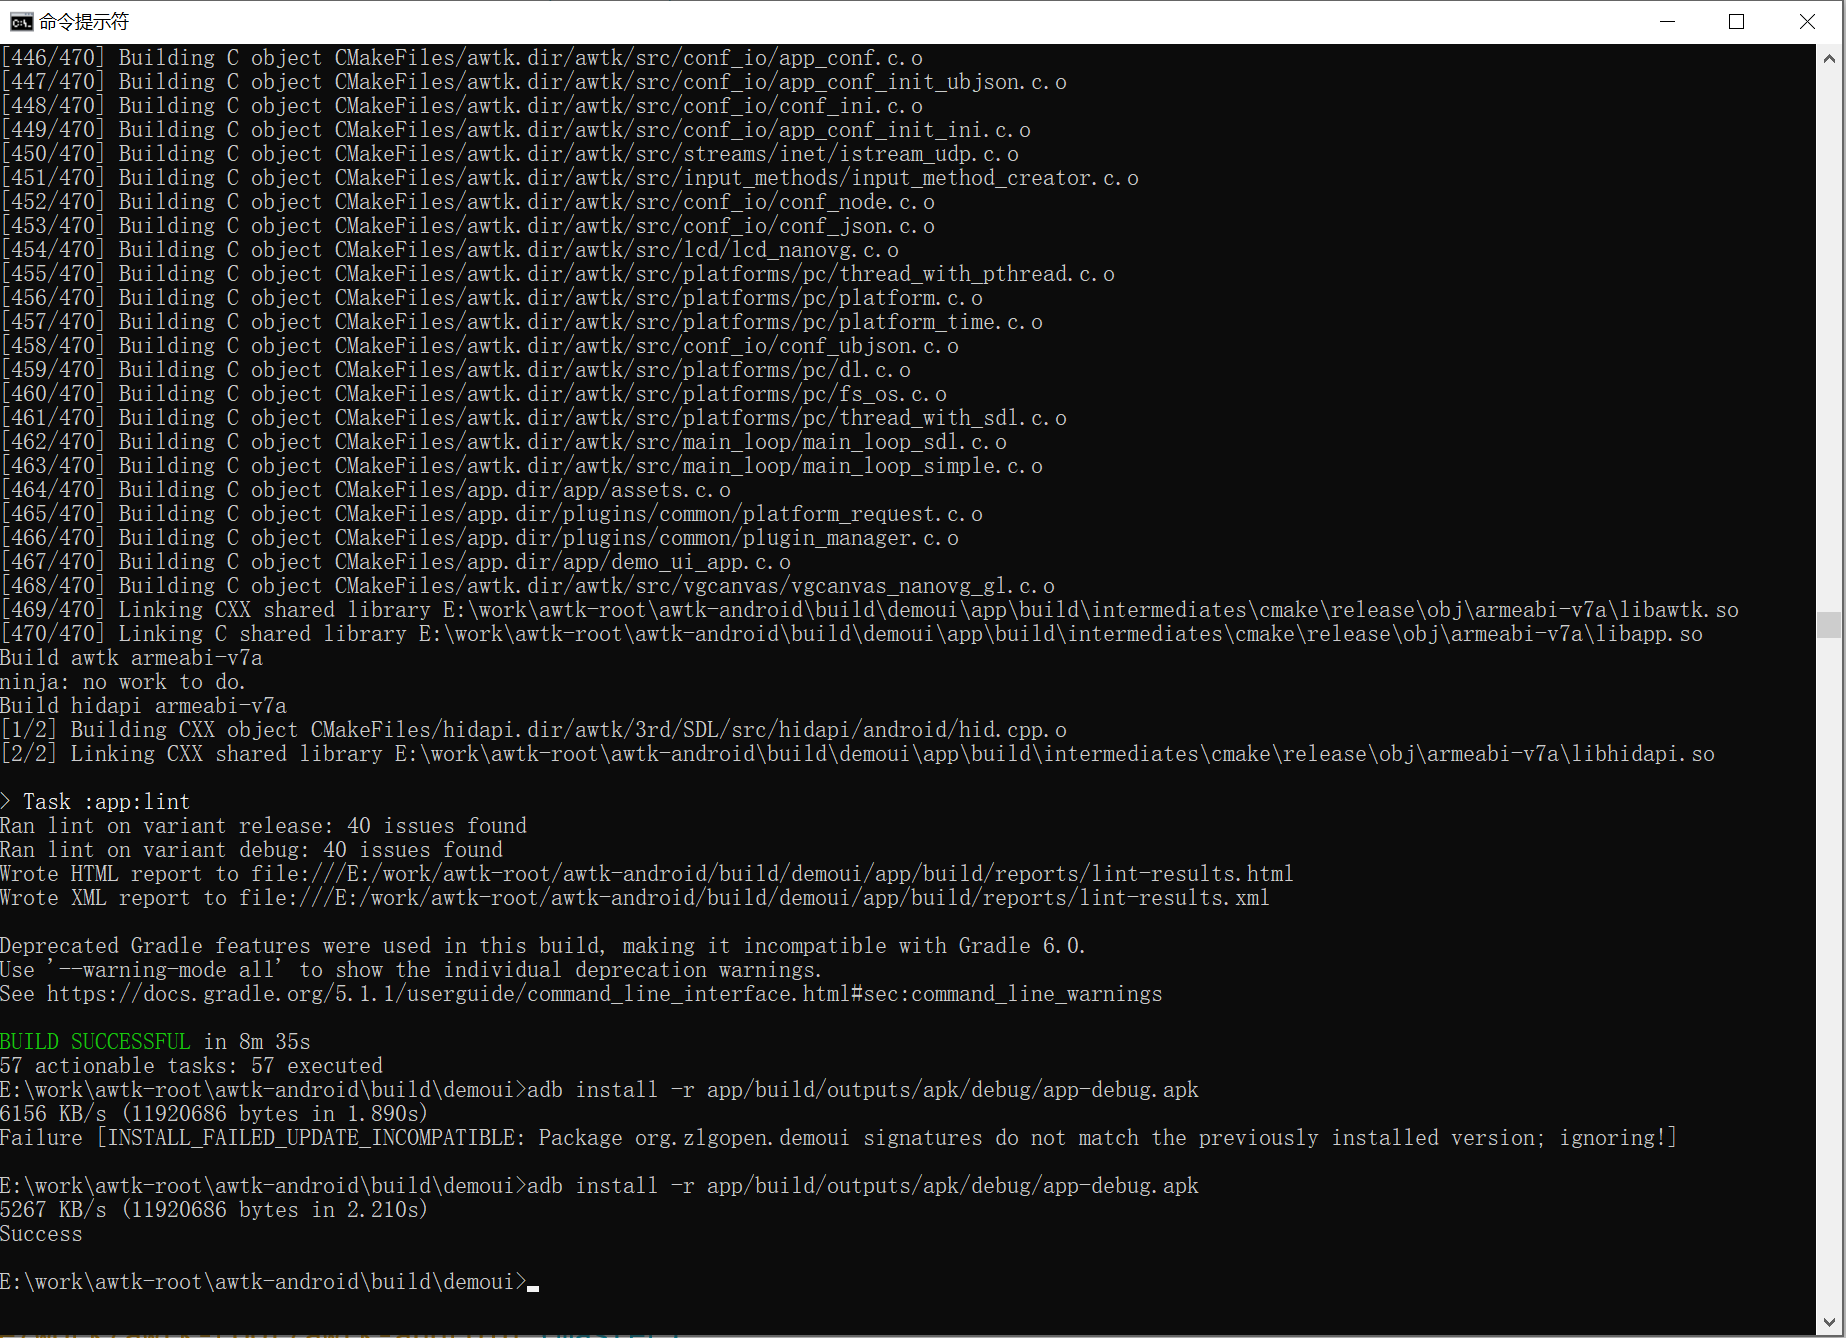Click the [2/2] Linking libhidapi.so line

point(857,754)
